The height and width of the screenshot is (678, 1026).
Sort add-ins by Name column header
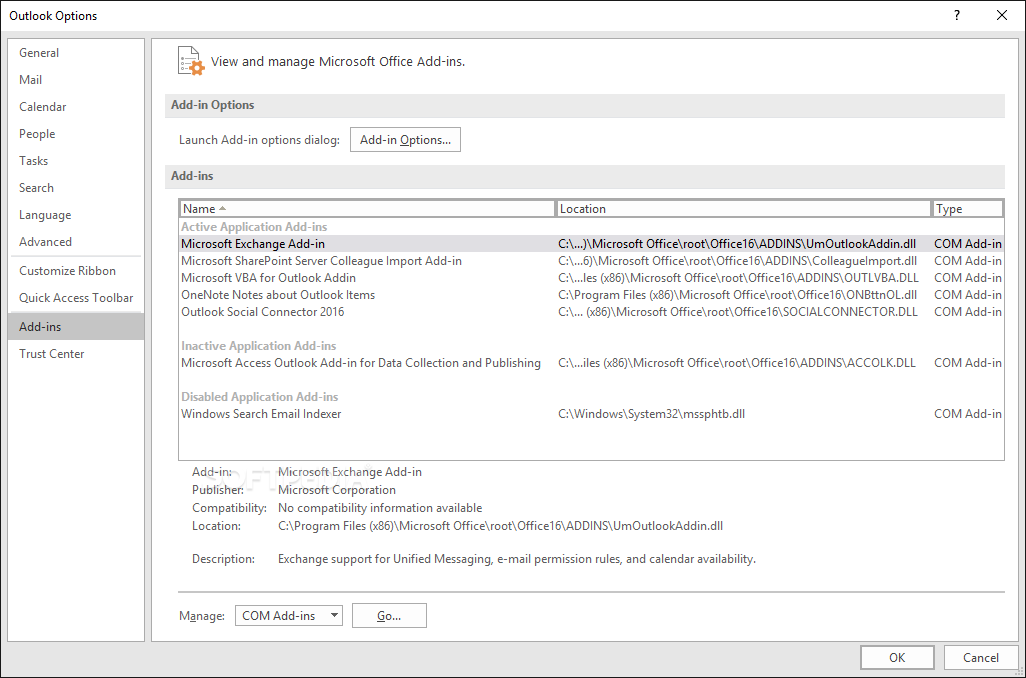coord(367,209)
